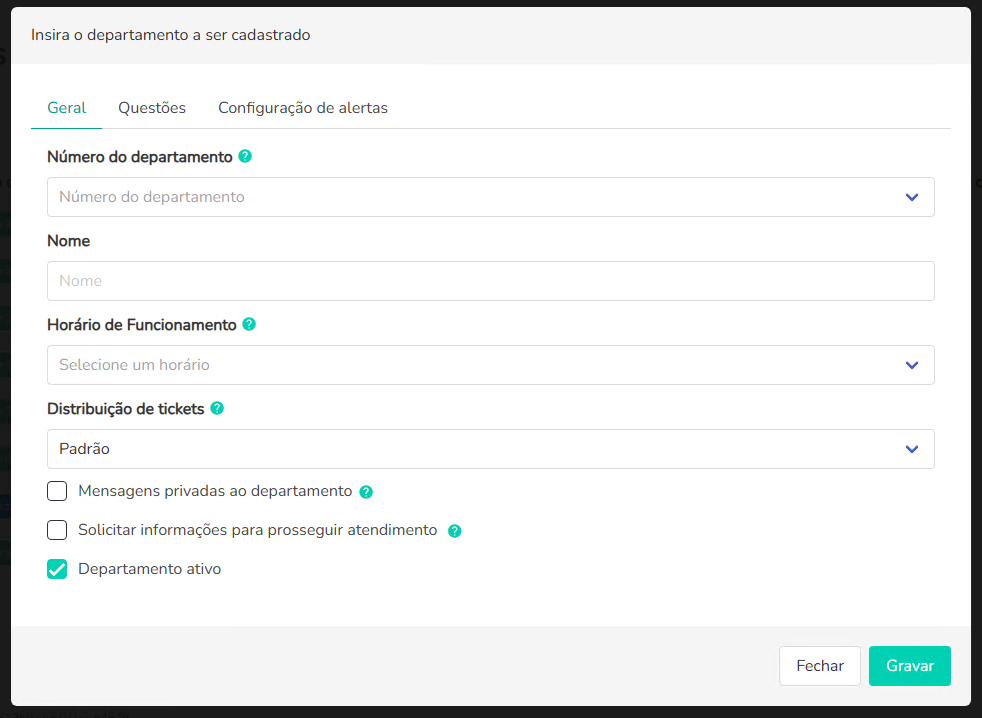The width and height of the screenshot is (982, 718).
Task: Click help icon for Mensagens privadas ao departamento
Action: 366,492
